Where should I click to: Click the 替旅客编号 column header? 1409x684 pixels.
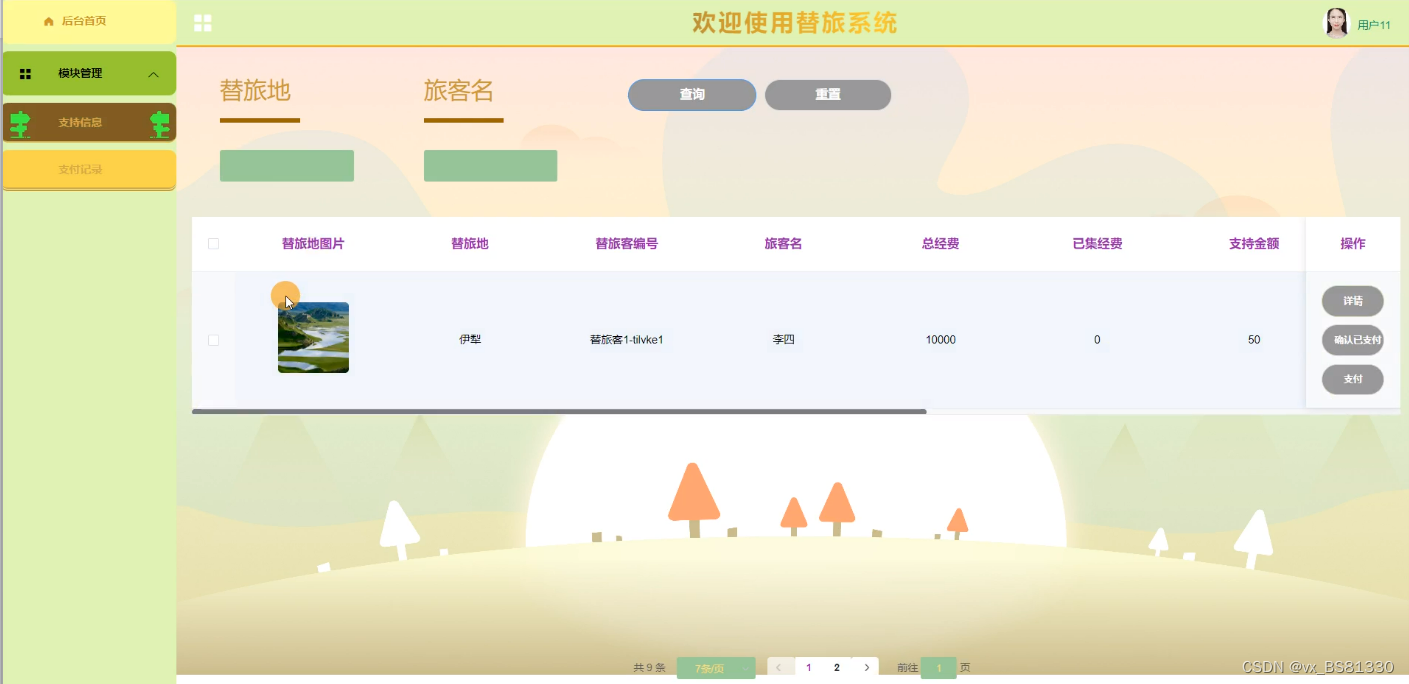tap(627, 244)
